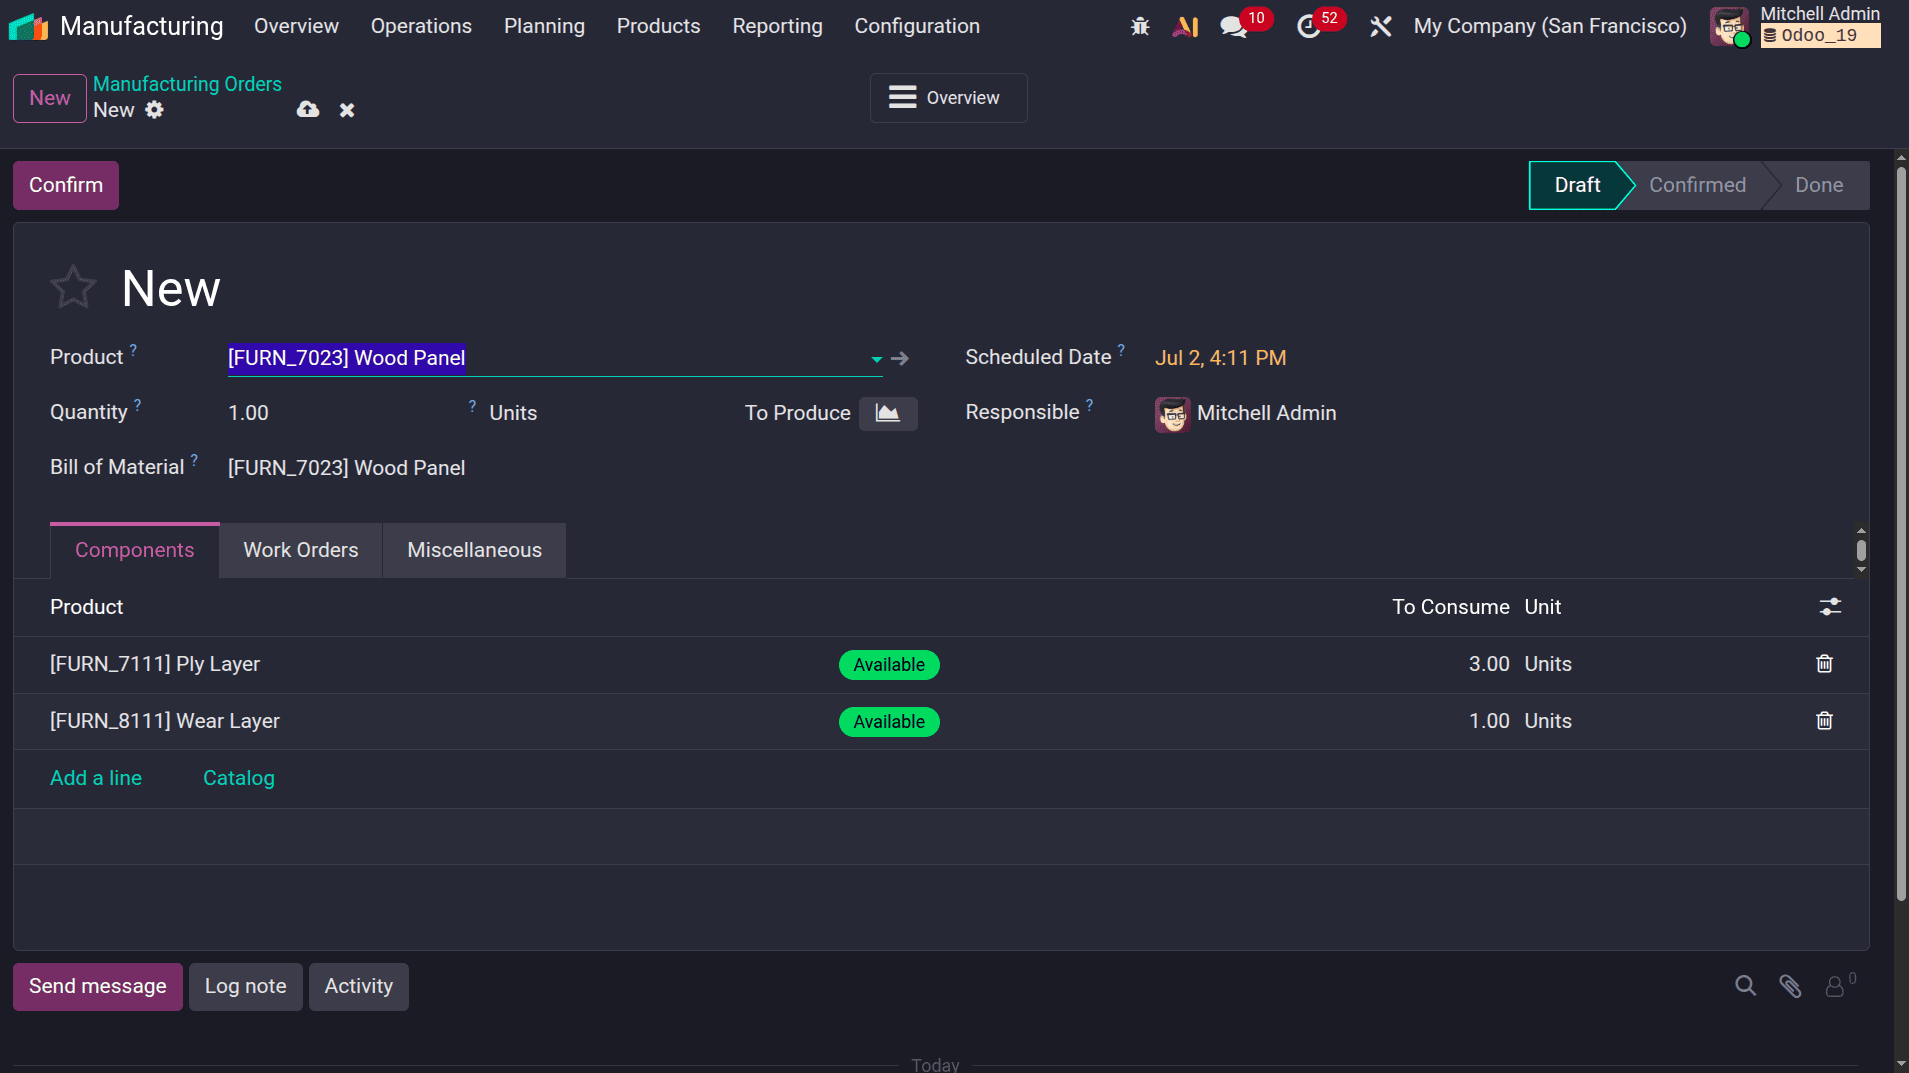Open the Manufacturing app home icon
The height and width of the screenshot is (1073, 1909).
28,26
